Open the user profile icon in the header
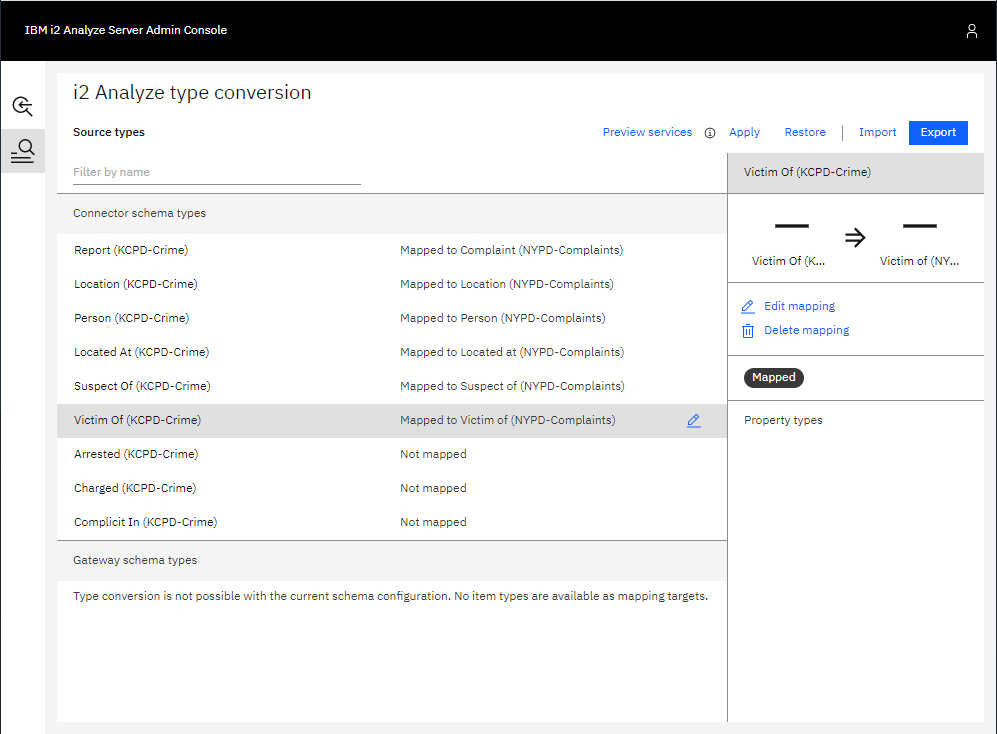Image resolution: width=997 pixels, height=734 pixels. click(x=971, y=31)
